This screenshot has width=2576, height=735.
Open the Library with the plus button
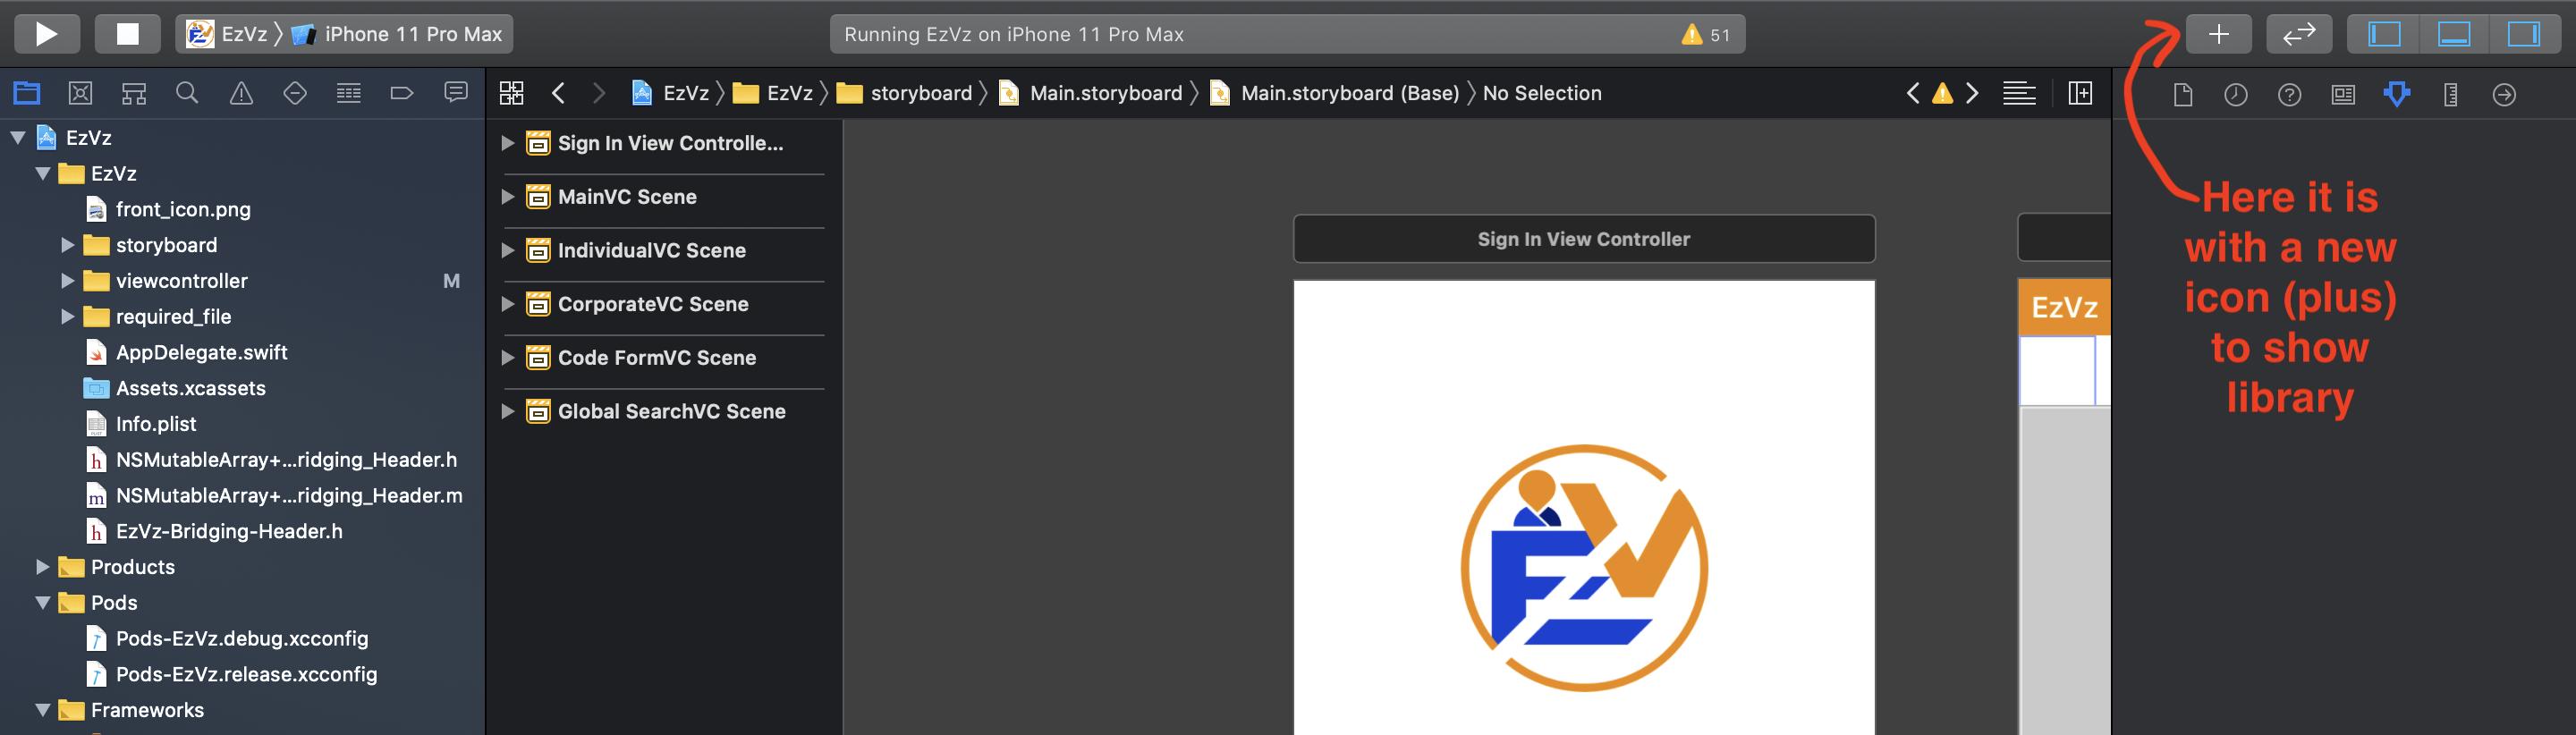point(2218,34)
